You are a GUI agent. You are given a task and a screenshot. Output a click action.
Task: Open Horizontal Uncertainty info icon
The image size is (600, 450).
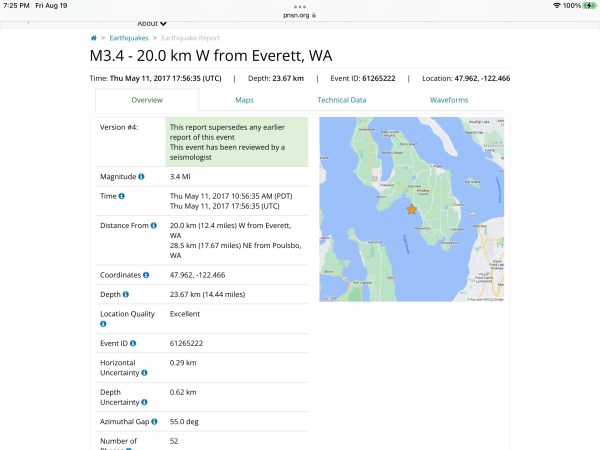click(x=144, y=373)
